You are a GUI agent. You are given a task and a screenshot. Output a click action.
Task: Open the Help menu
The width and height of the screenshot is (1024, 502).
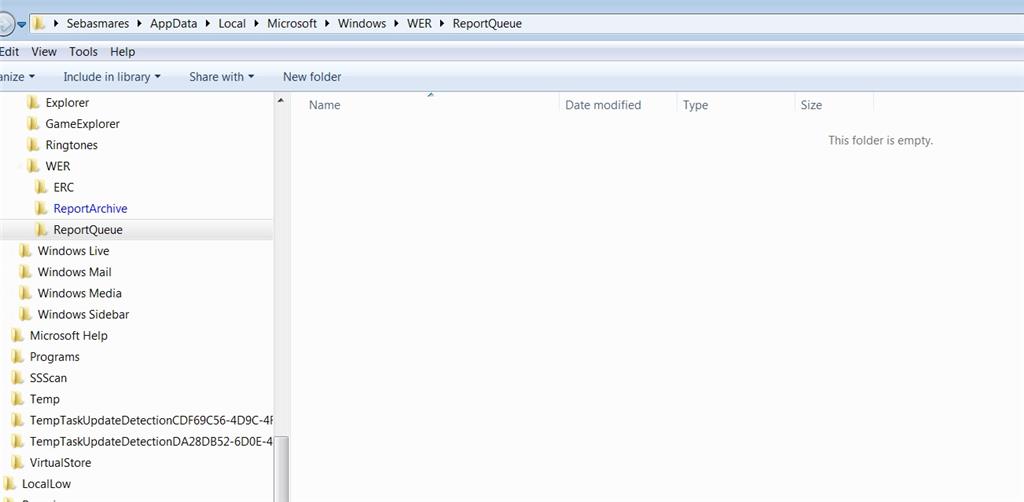122,52
